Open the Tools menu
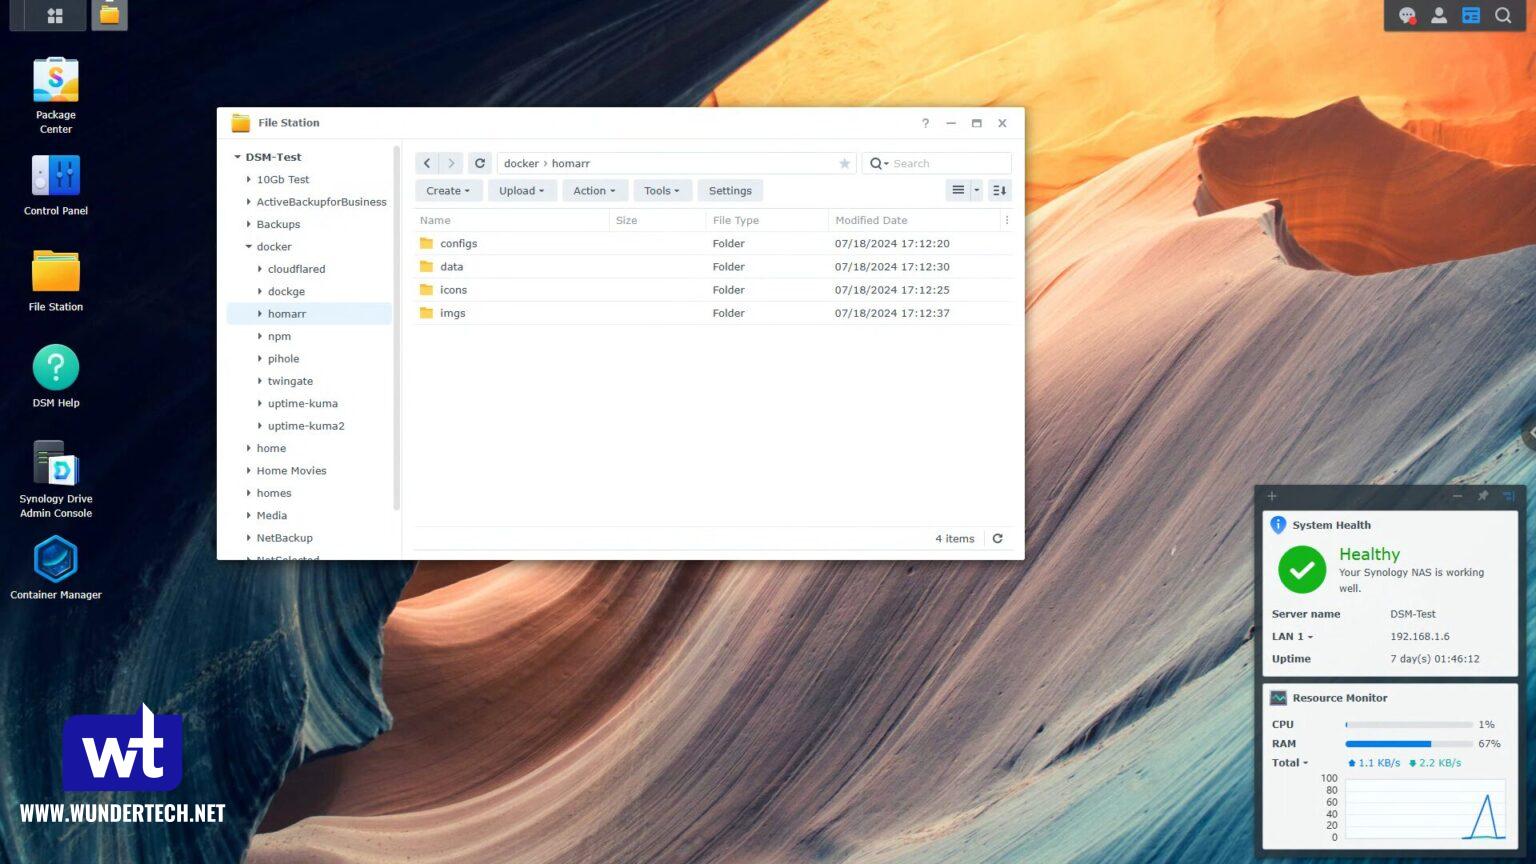The image size is (1536, 864). pos(661,190)
